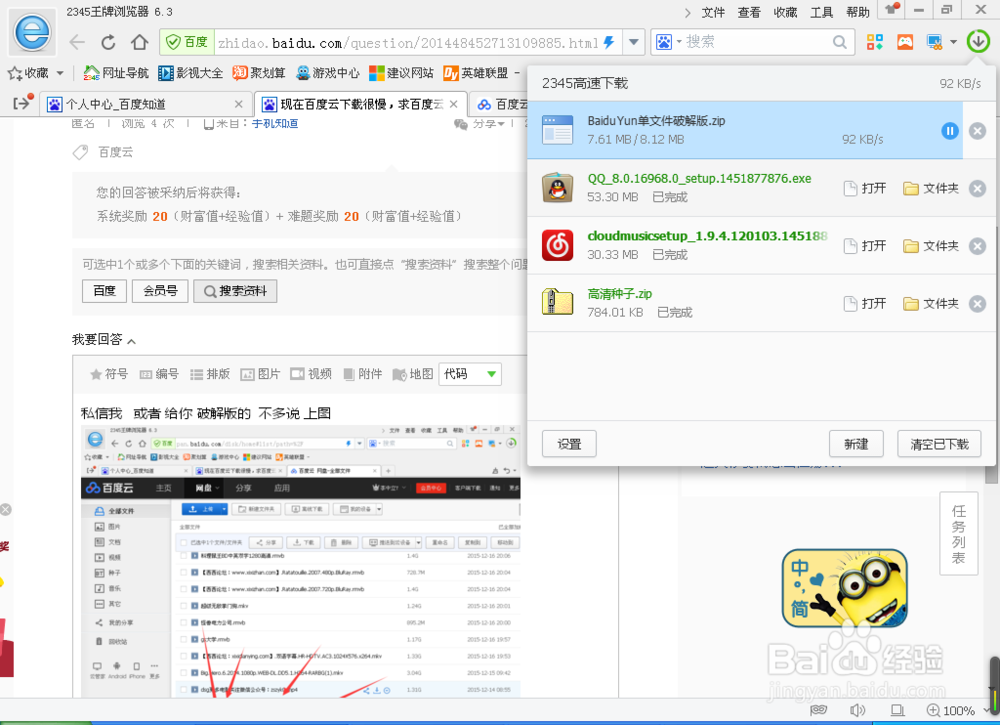Viewport: 1000px width, 725px height.
Task: Insert a symbol with 符号 tool
Action: click(x=108, y=374)
